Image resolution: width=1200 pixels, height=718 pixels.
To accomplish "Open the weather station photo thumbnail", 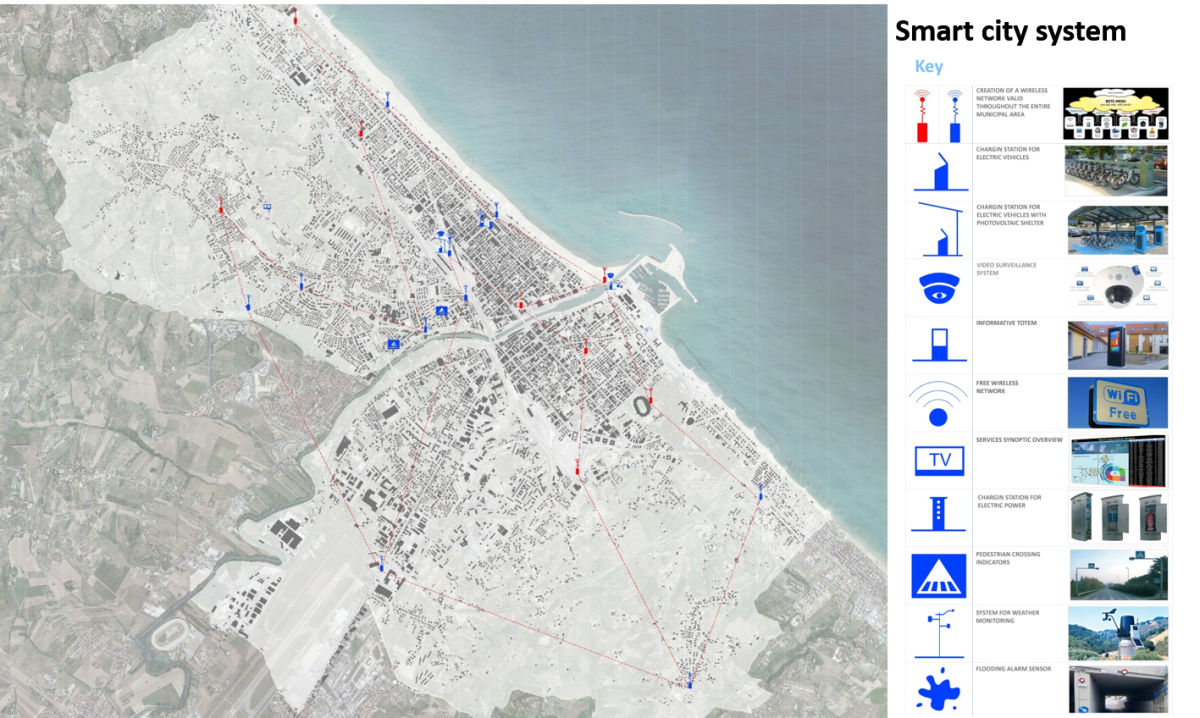I will coord(1118,632).
